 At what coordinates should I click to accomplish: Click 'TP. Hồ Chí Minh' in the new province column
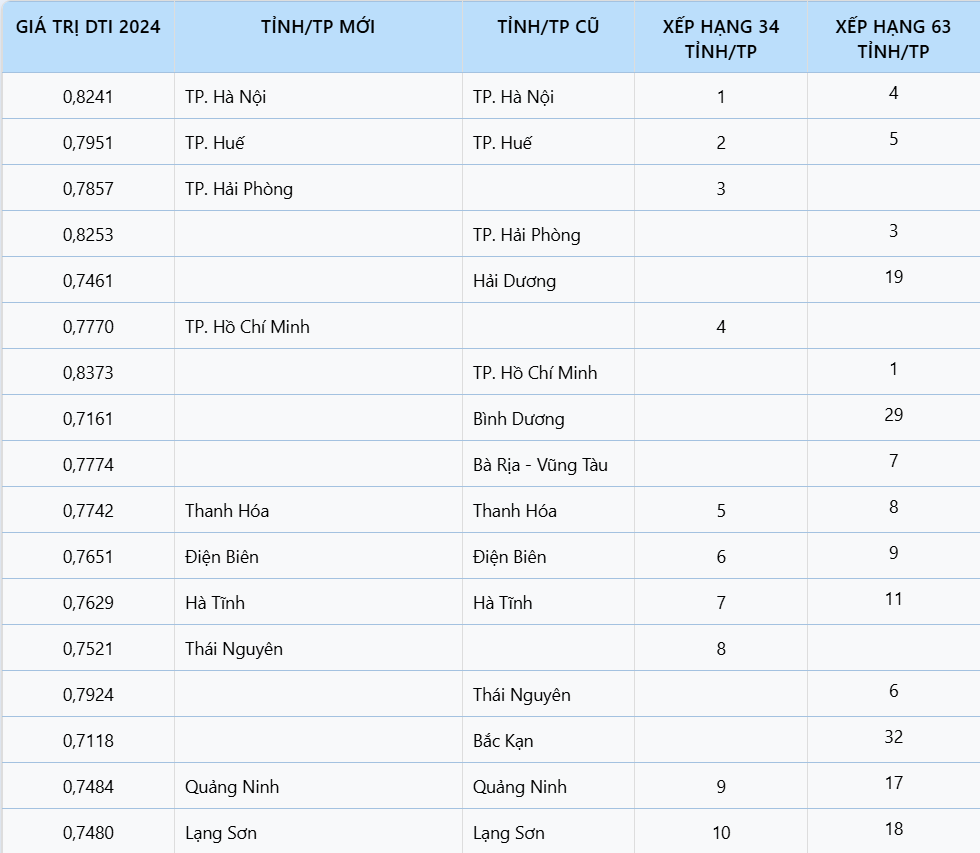[247, 327]
